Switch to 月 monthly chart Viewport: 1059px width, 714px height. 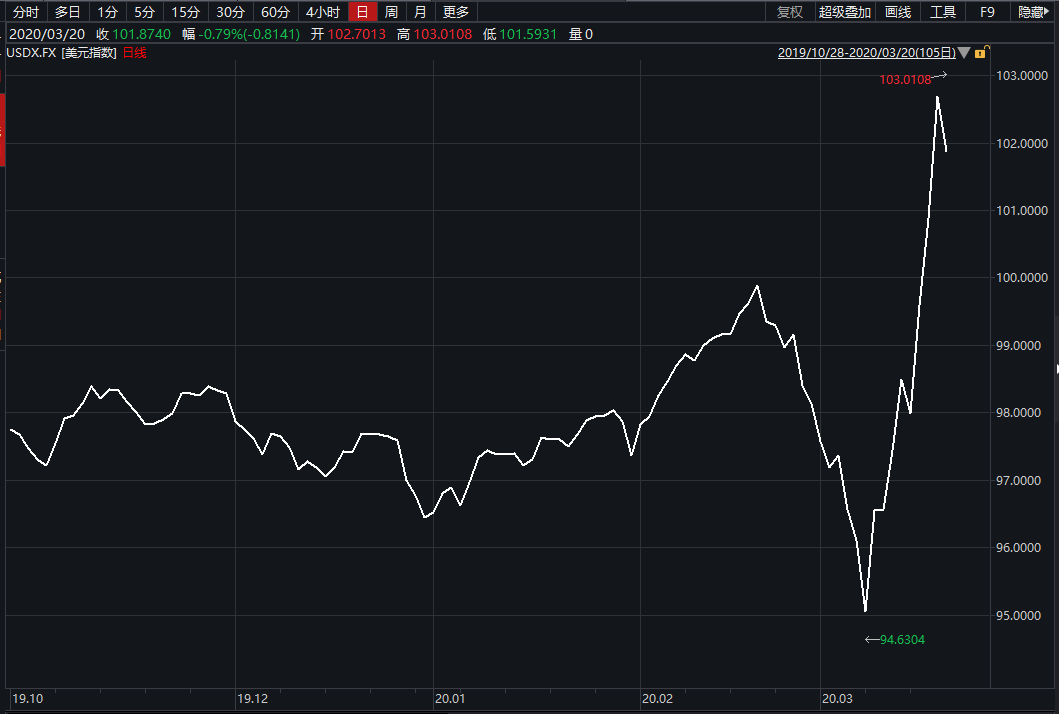tap(421, 12)
